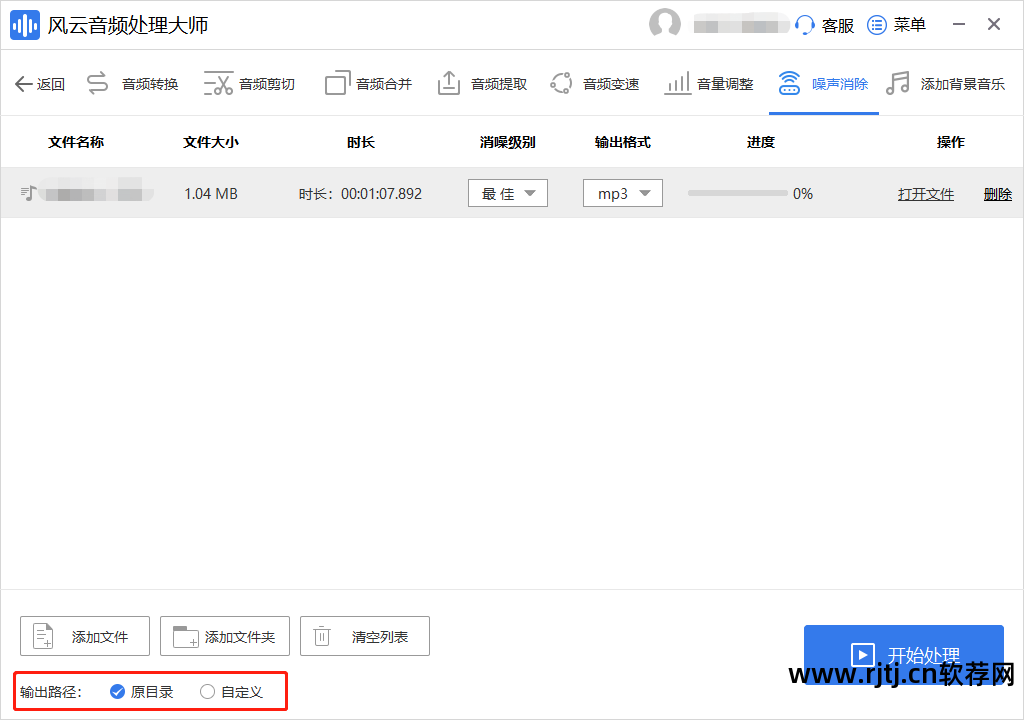
Task: Click the 清空列表 button
Action: tap(364, 636)
